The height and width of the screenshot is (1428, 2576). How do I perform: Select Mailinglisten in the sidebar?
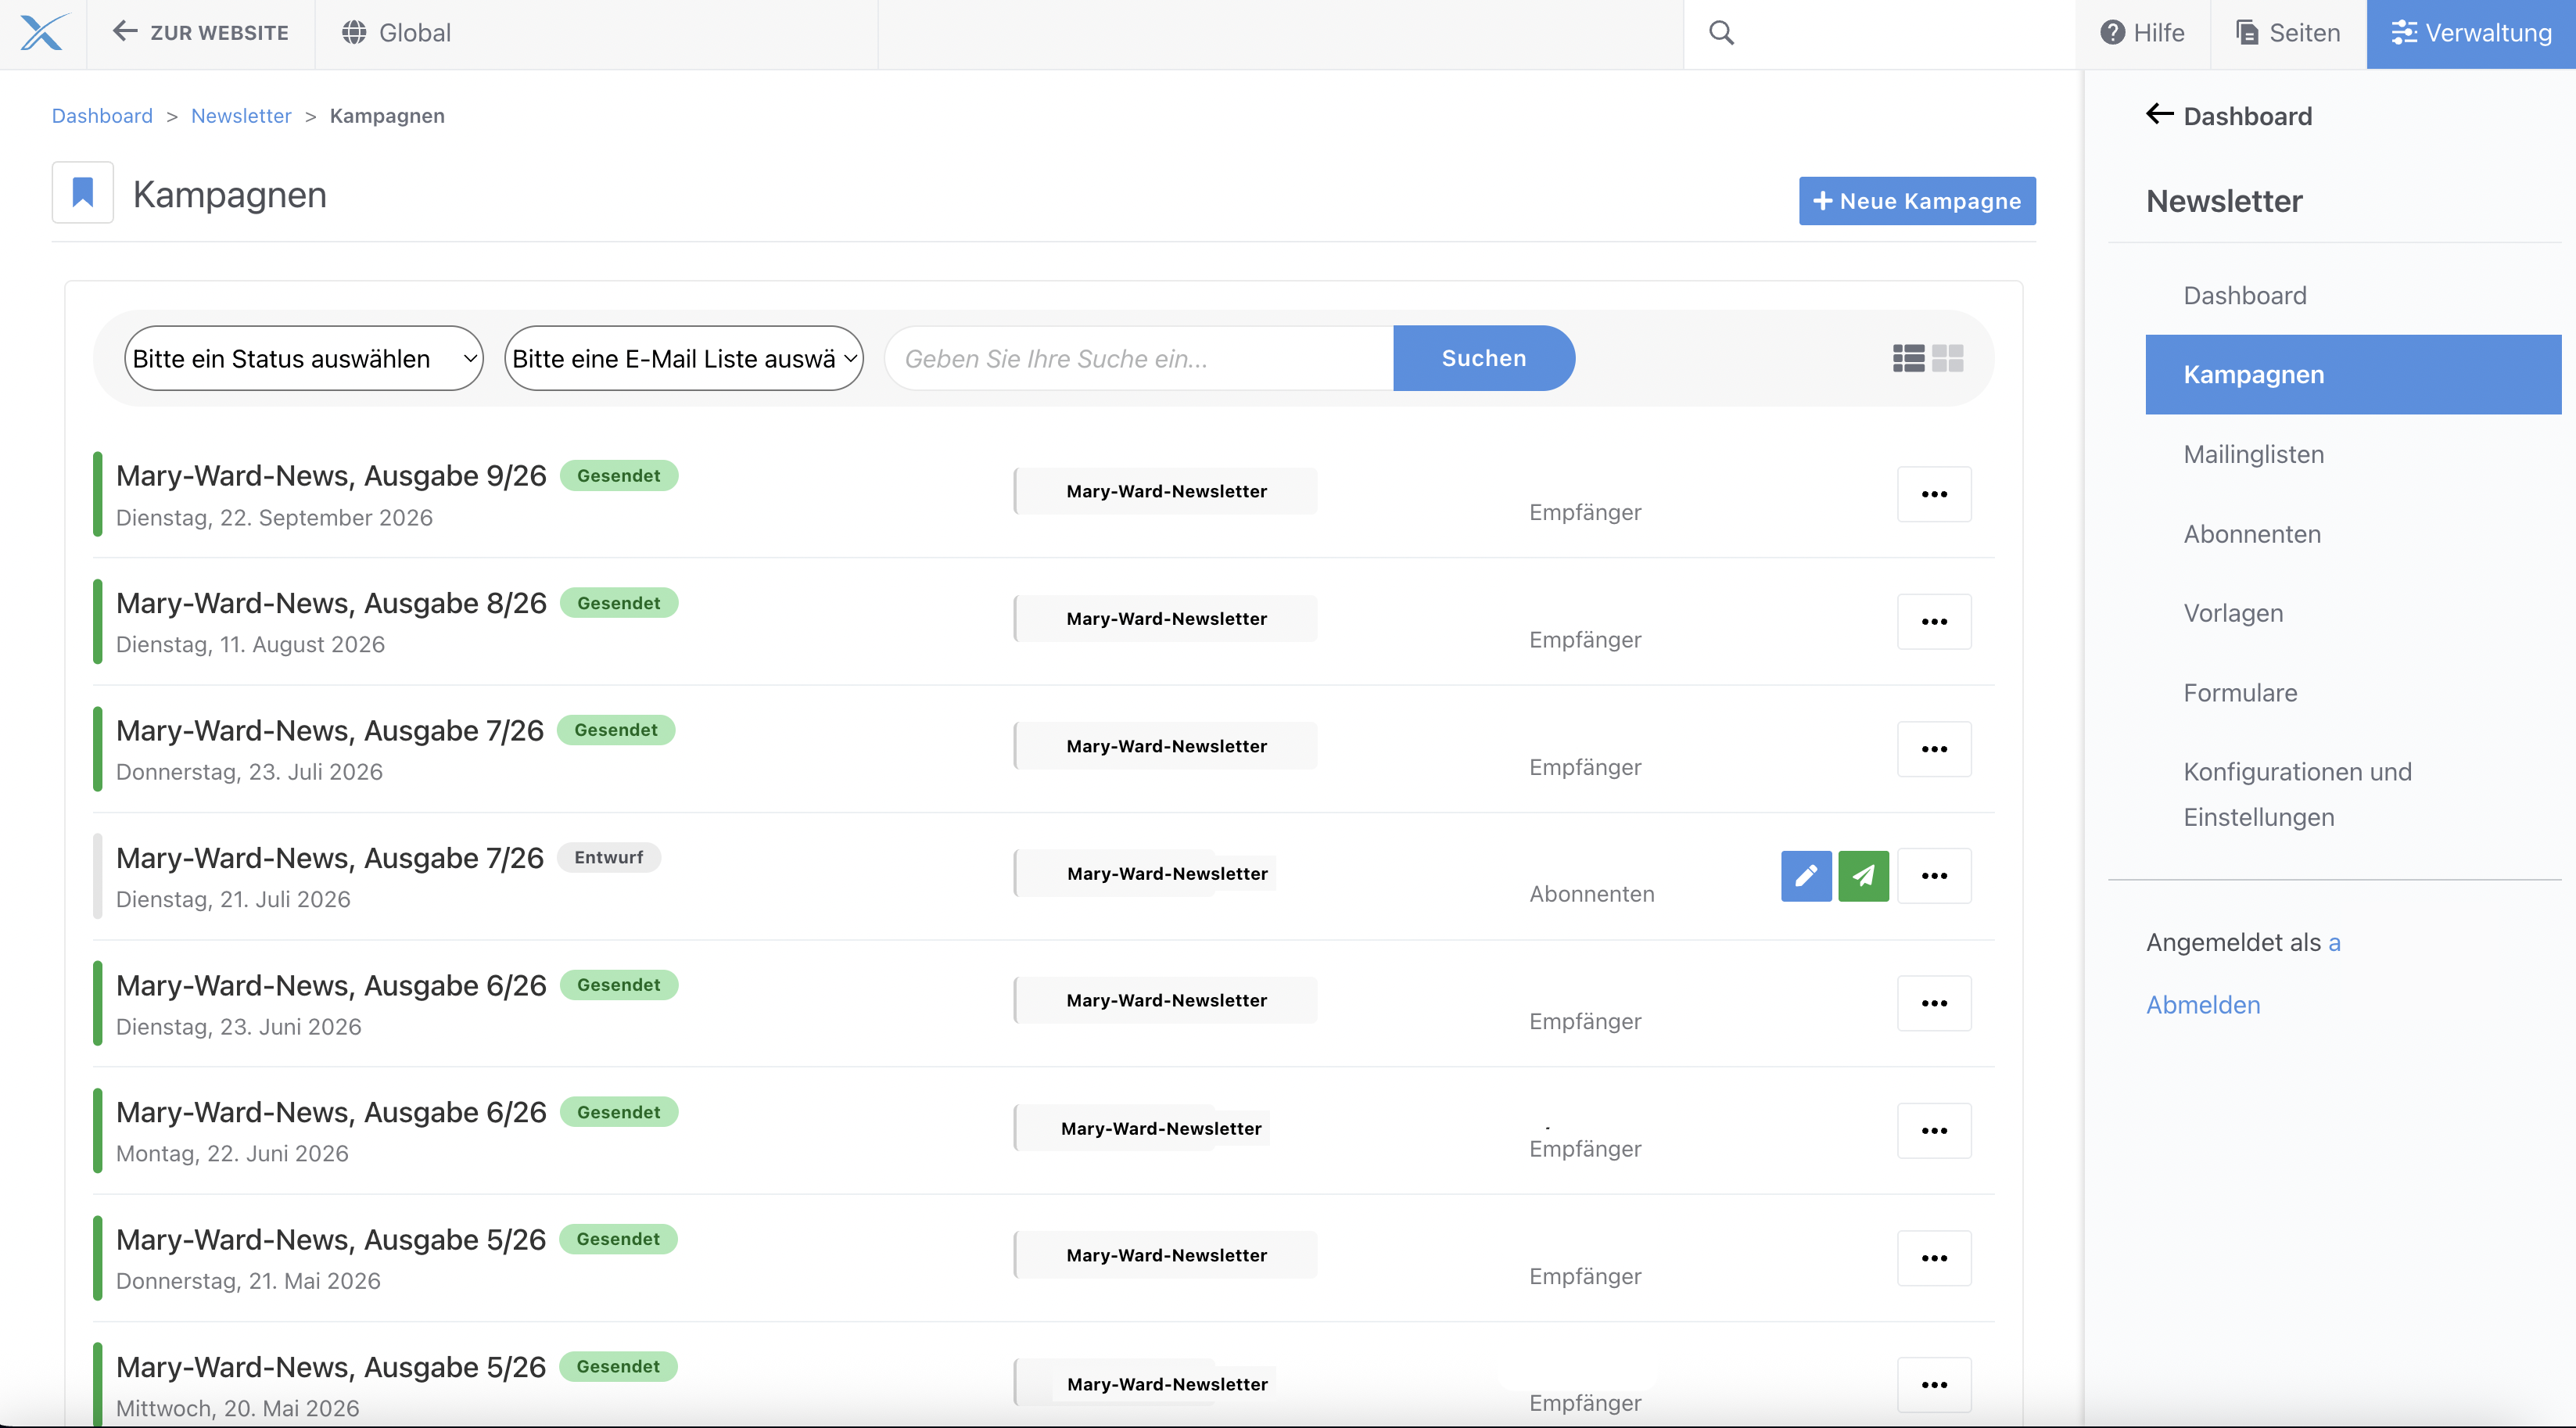pos(2253,454)
